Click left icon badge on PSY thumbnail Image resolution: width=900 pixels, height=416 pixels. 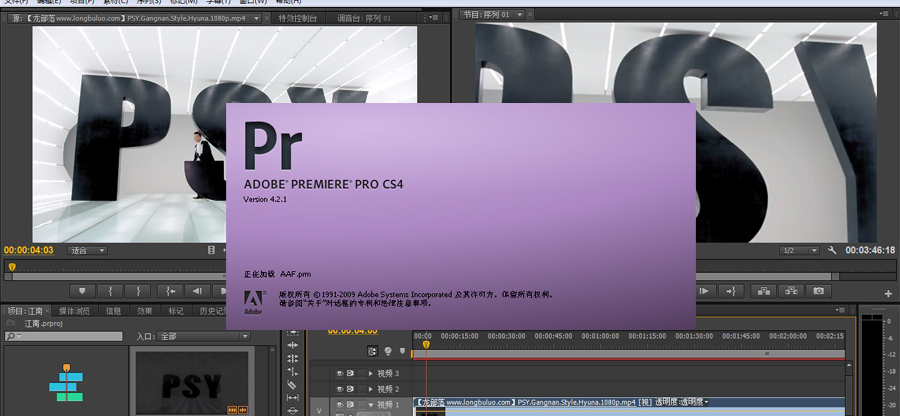coord(232,410)
